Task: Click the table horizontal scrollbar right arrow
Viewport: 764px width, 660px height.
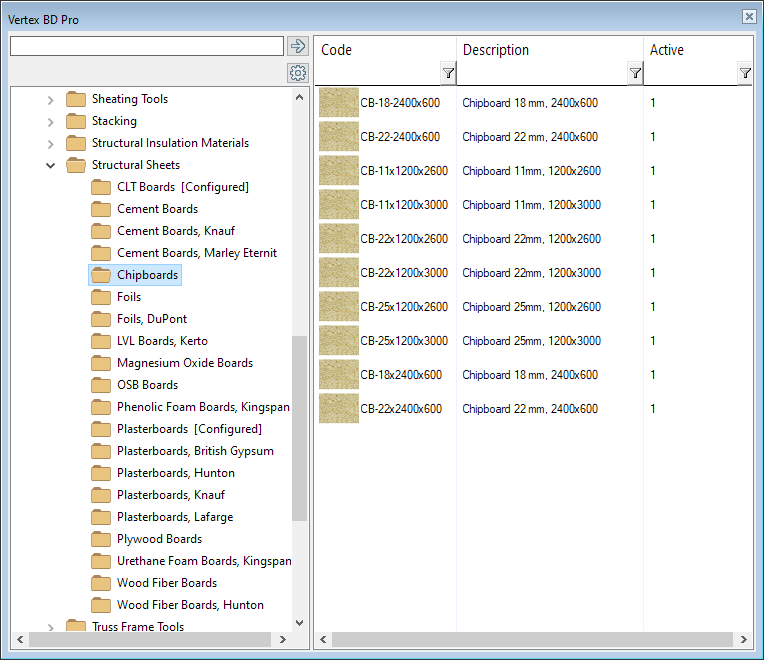Action: (x=743, y=639)
